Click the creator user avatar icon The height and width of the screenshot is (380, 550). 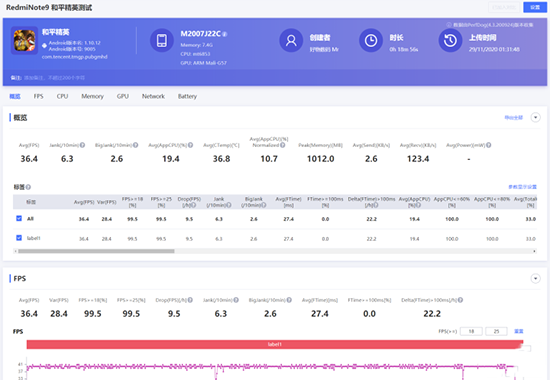coord(291,40)
